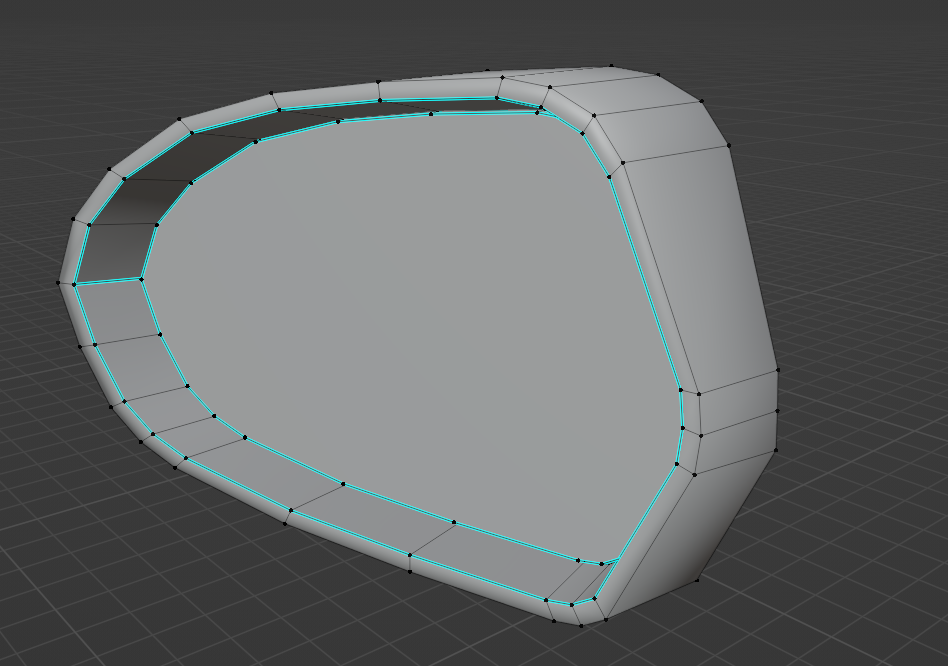Select the lowest-right outer corner vertex of the mesh
The image size is (948, 666).
pyautogui.click(x=697, y=580)
